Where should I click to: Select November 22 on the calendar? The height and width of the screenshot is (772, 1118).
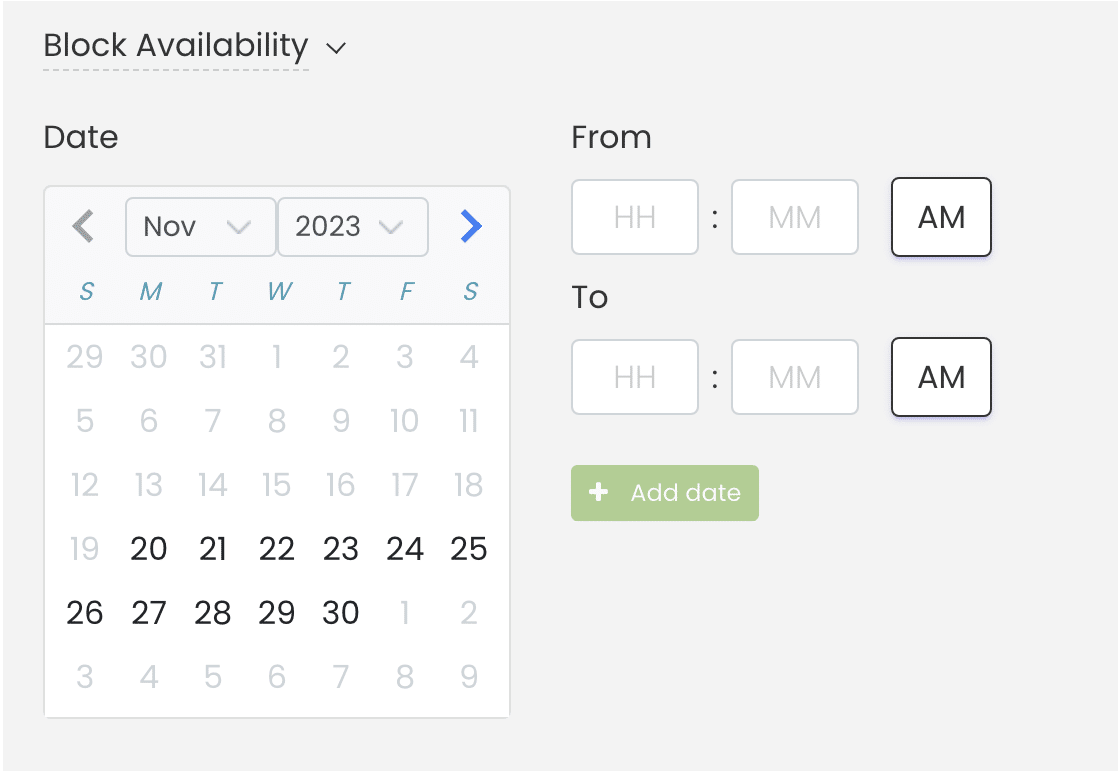point(277,549)
